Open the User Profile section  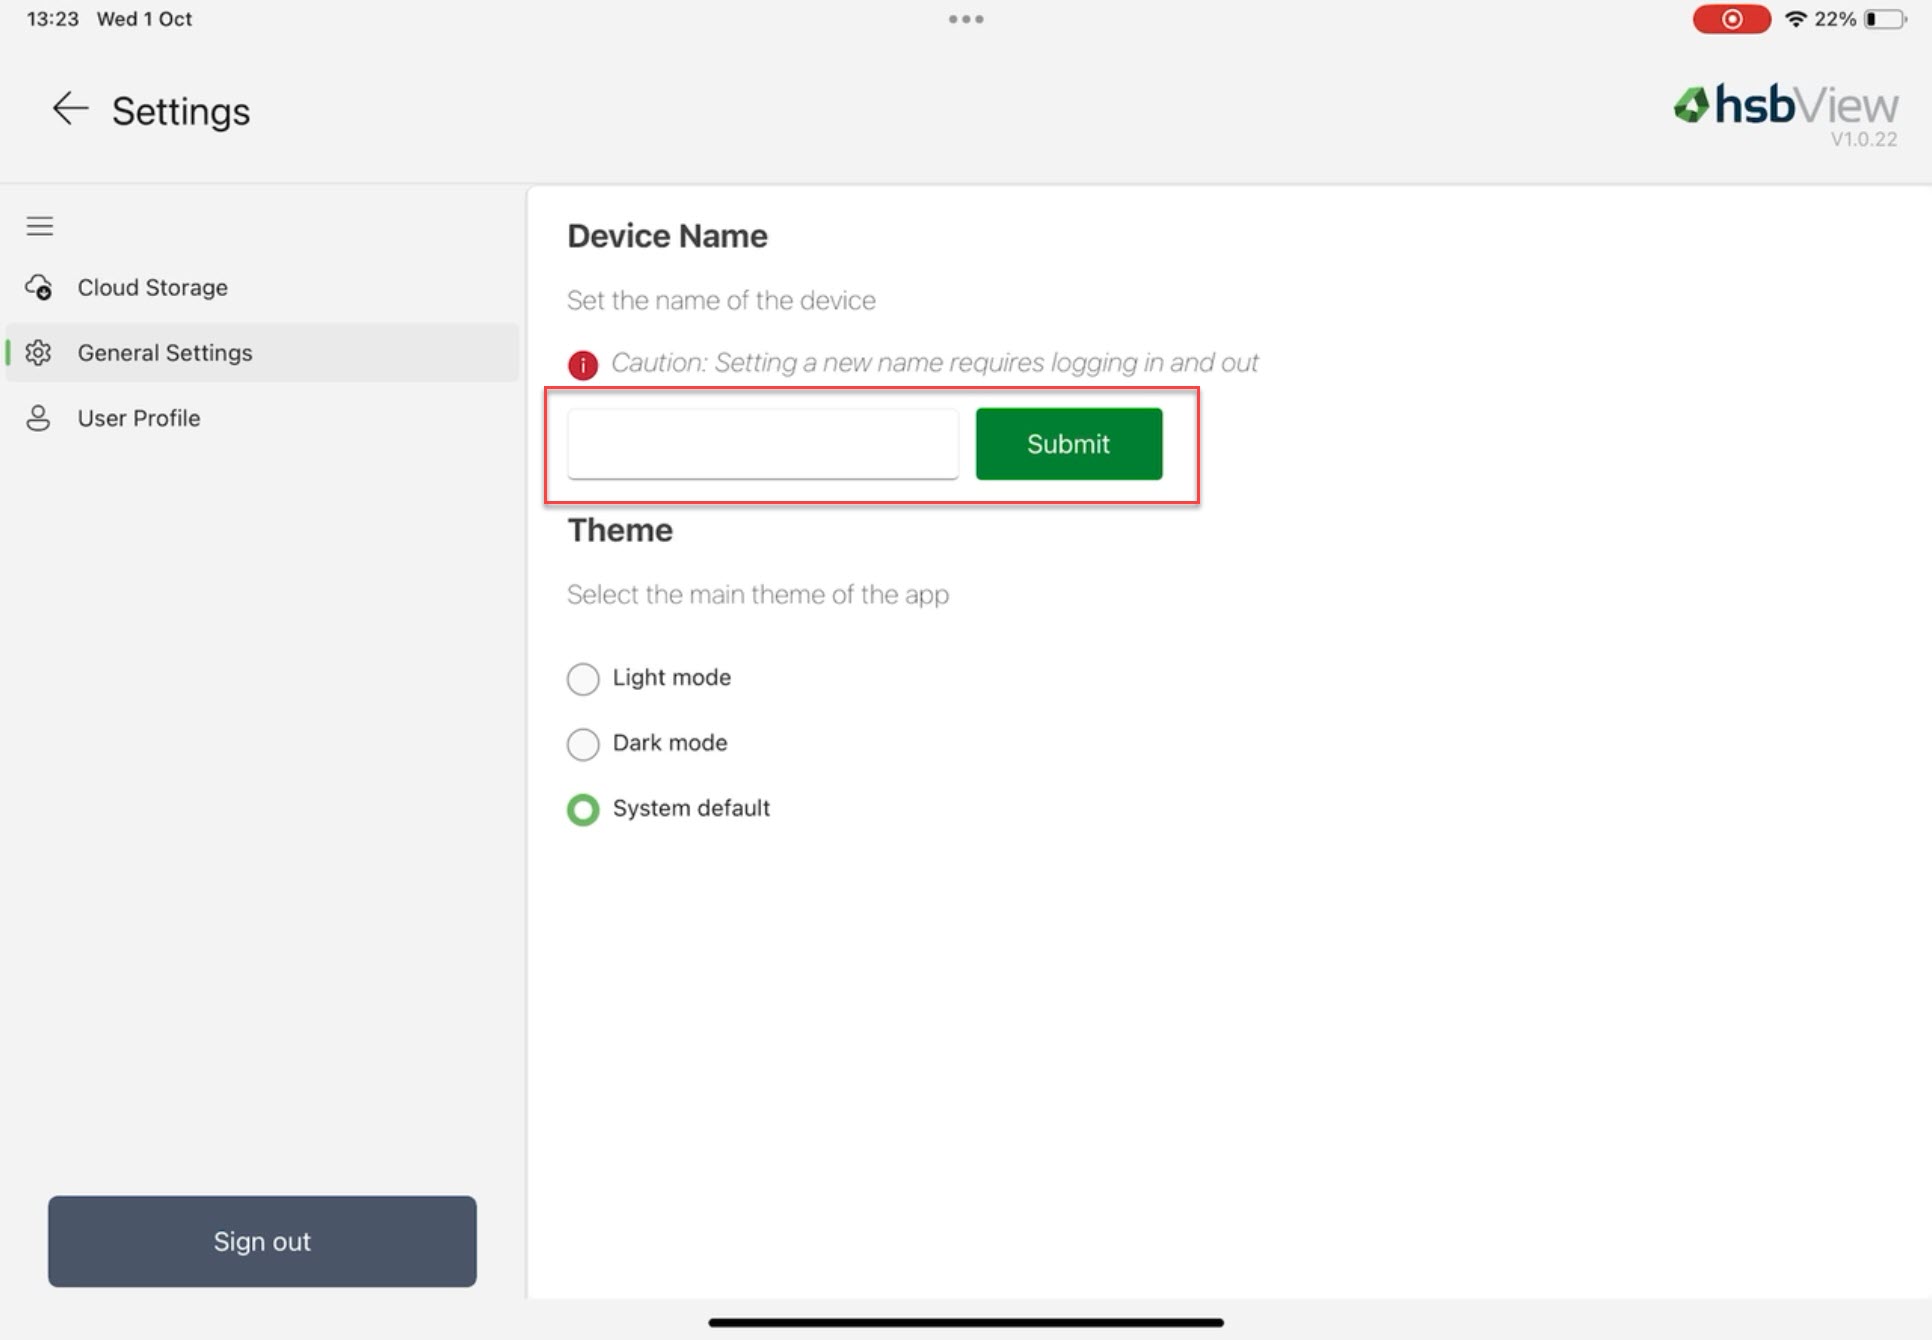139,418
